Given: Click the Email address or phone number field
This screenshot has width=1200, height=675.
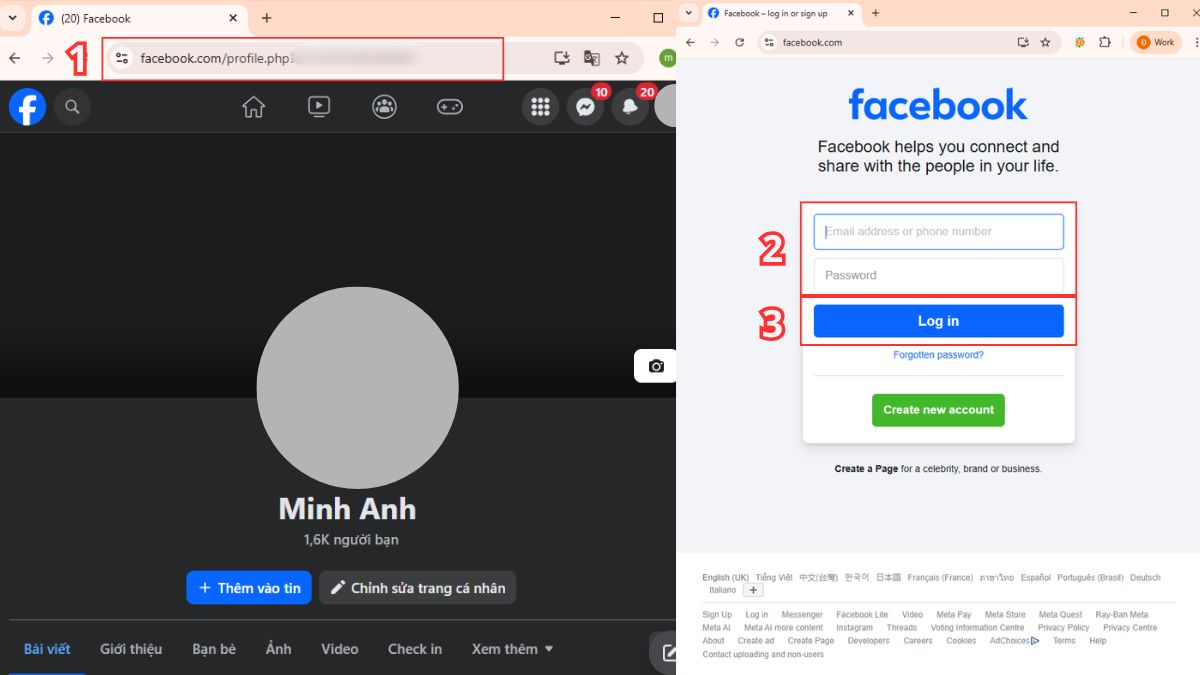Looking at the screenshot, I should click(x=938, y=231).
